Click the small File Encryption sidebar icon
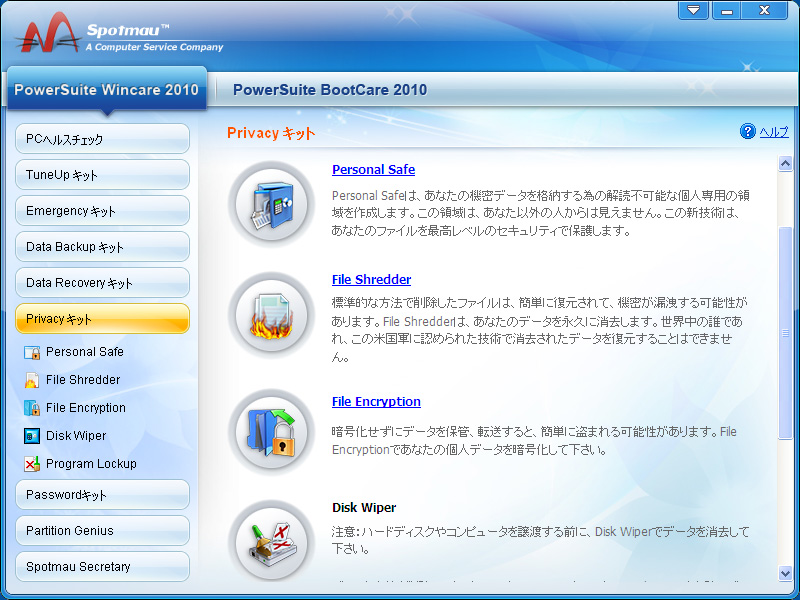 [x=32, y=408]
